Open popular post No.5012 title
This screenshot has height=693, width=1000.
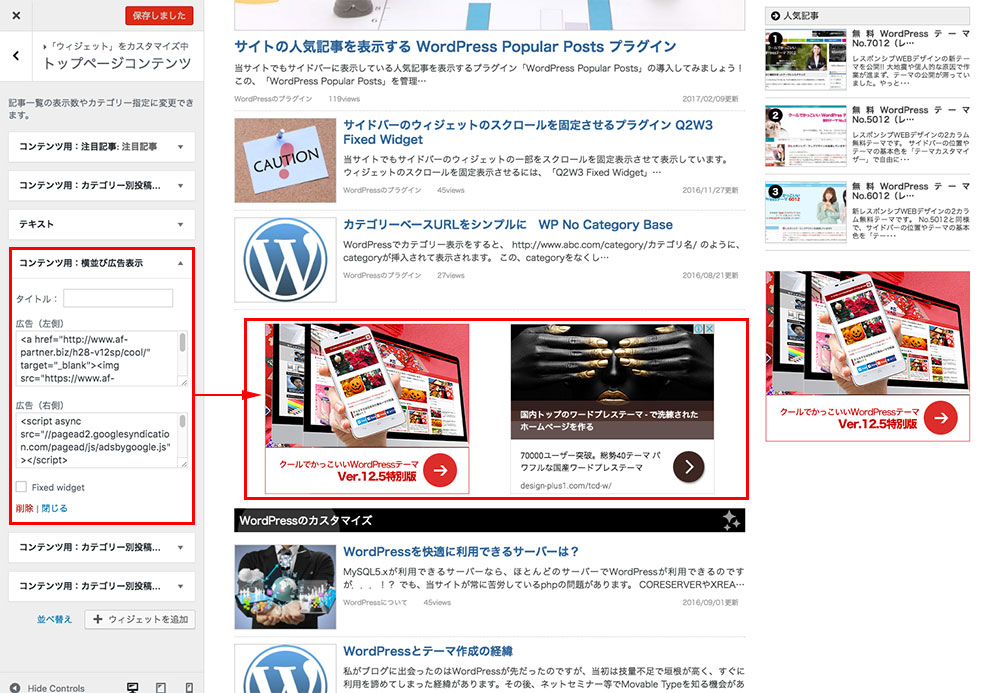911,115
